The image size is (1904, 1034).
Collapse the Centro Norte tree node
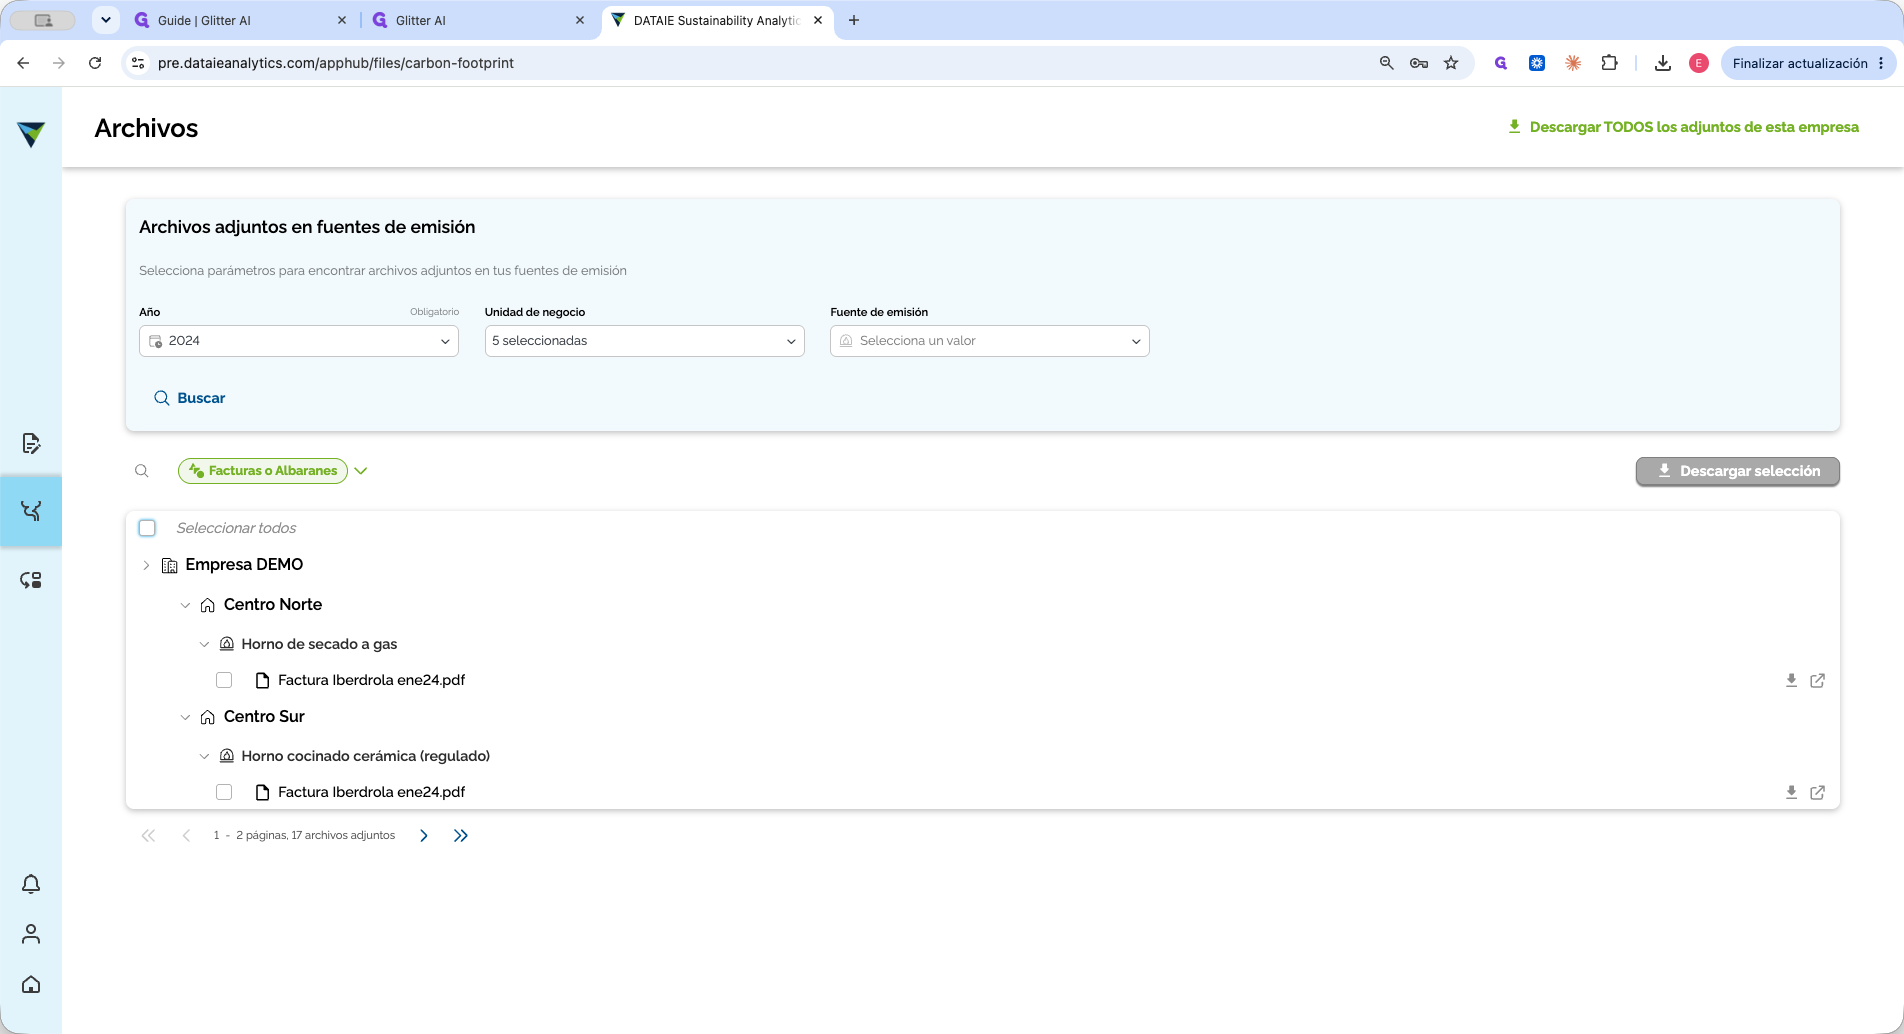(185, 605)
